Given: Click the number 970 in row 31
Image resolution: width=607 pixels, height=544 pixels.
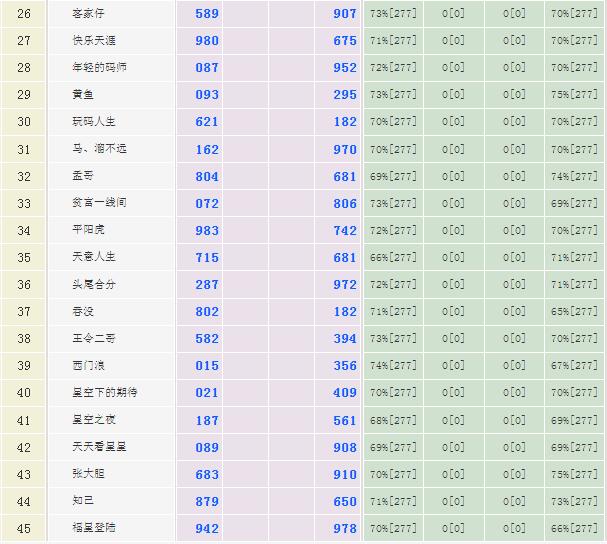Looking at the screenshot, I should coord(344,149).
